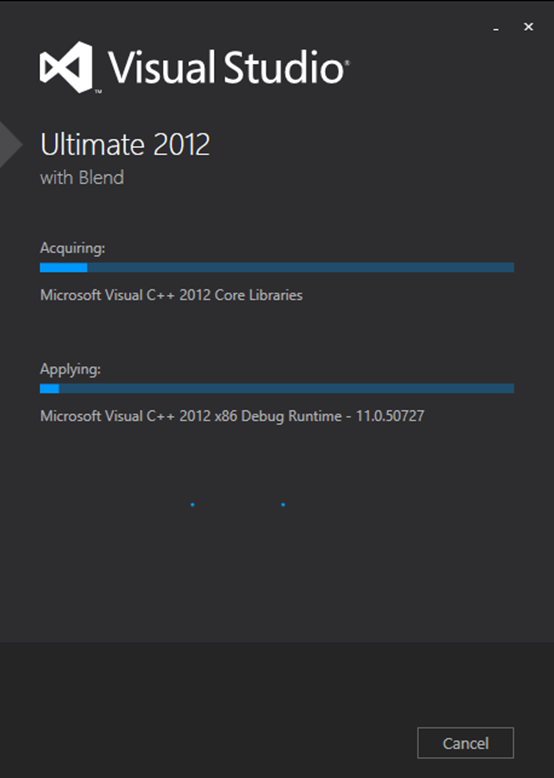Click the Acquiring progress bar
554x778 pixels.
coord(277,268)
